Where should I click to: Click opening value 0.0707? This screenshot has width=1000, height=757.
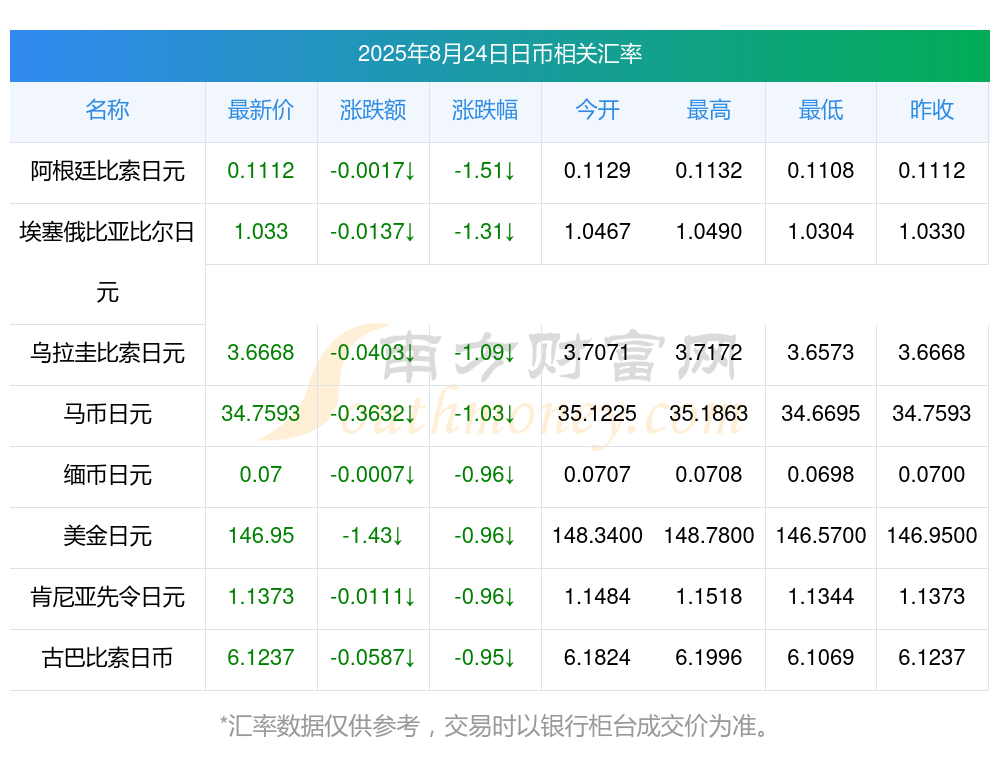click(x=597, y=474)
